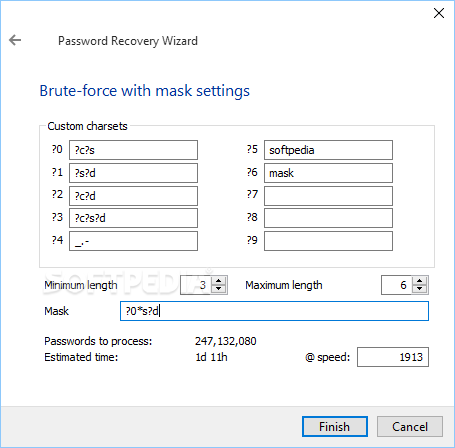Click the Maximum length number box
This screenshot has width=455, height=448.
397,285
